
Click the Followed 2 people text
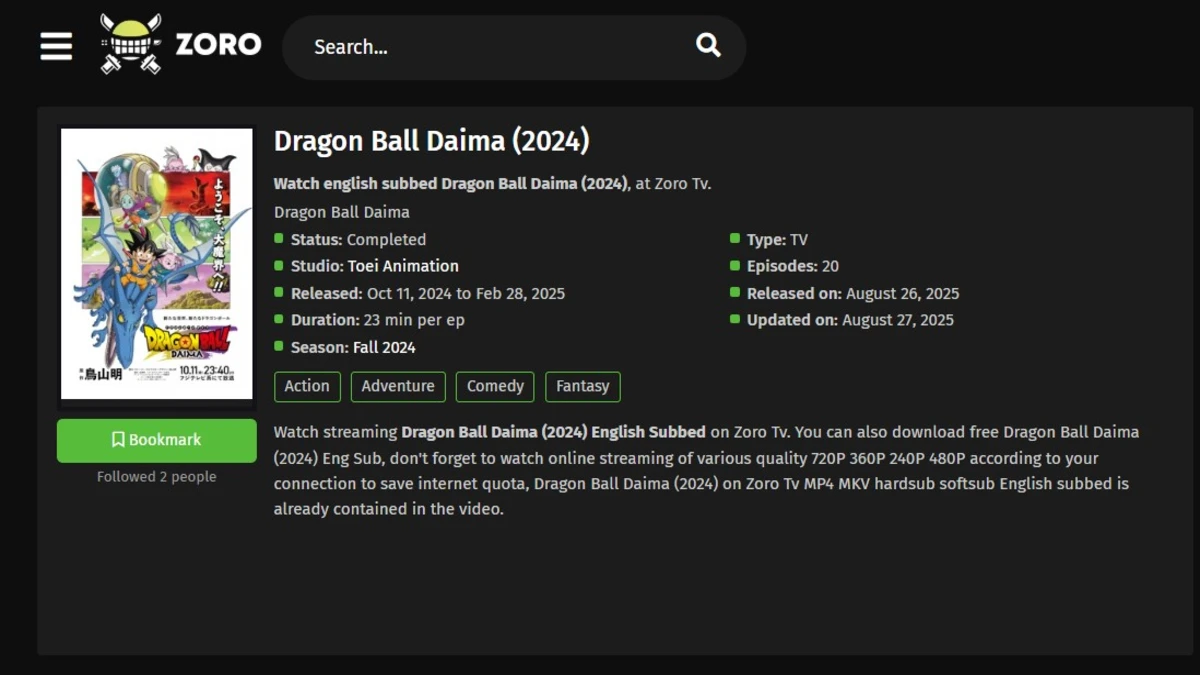pos(157,477)
